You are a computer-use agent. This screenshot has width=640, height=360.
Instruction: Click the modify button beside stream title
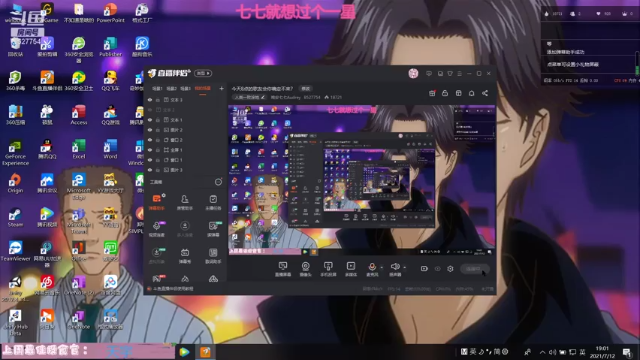point(306,89)
